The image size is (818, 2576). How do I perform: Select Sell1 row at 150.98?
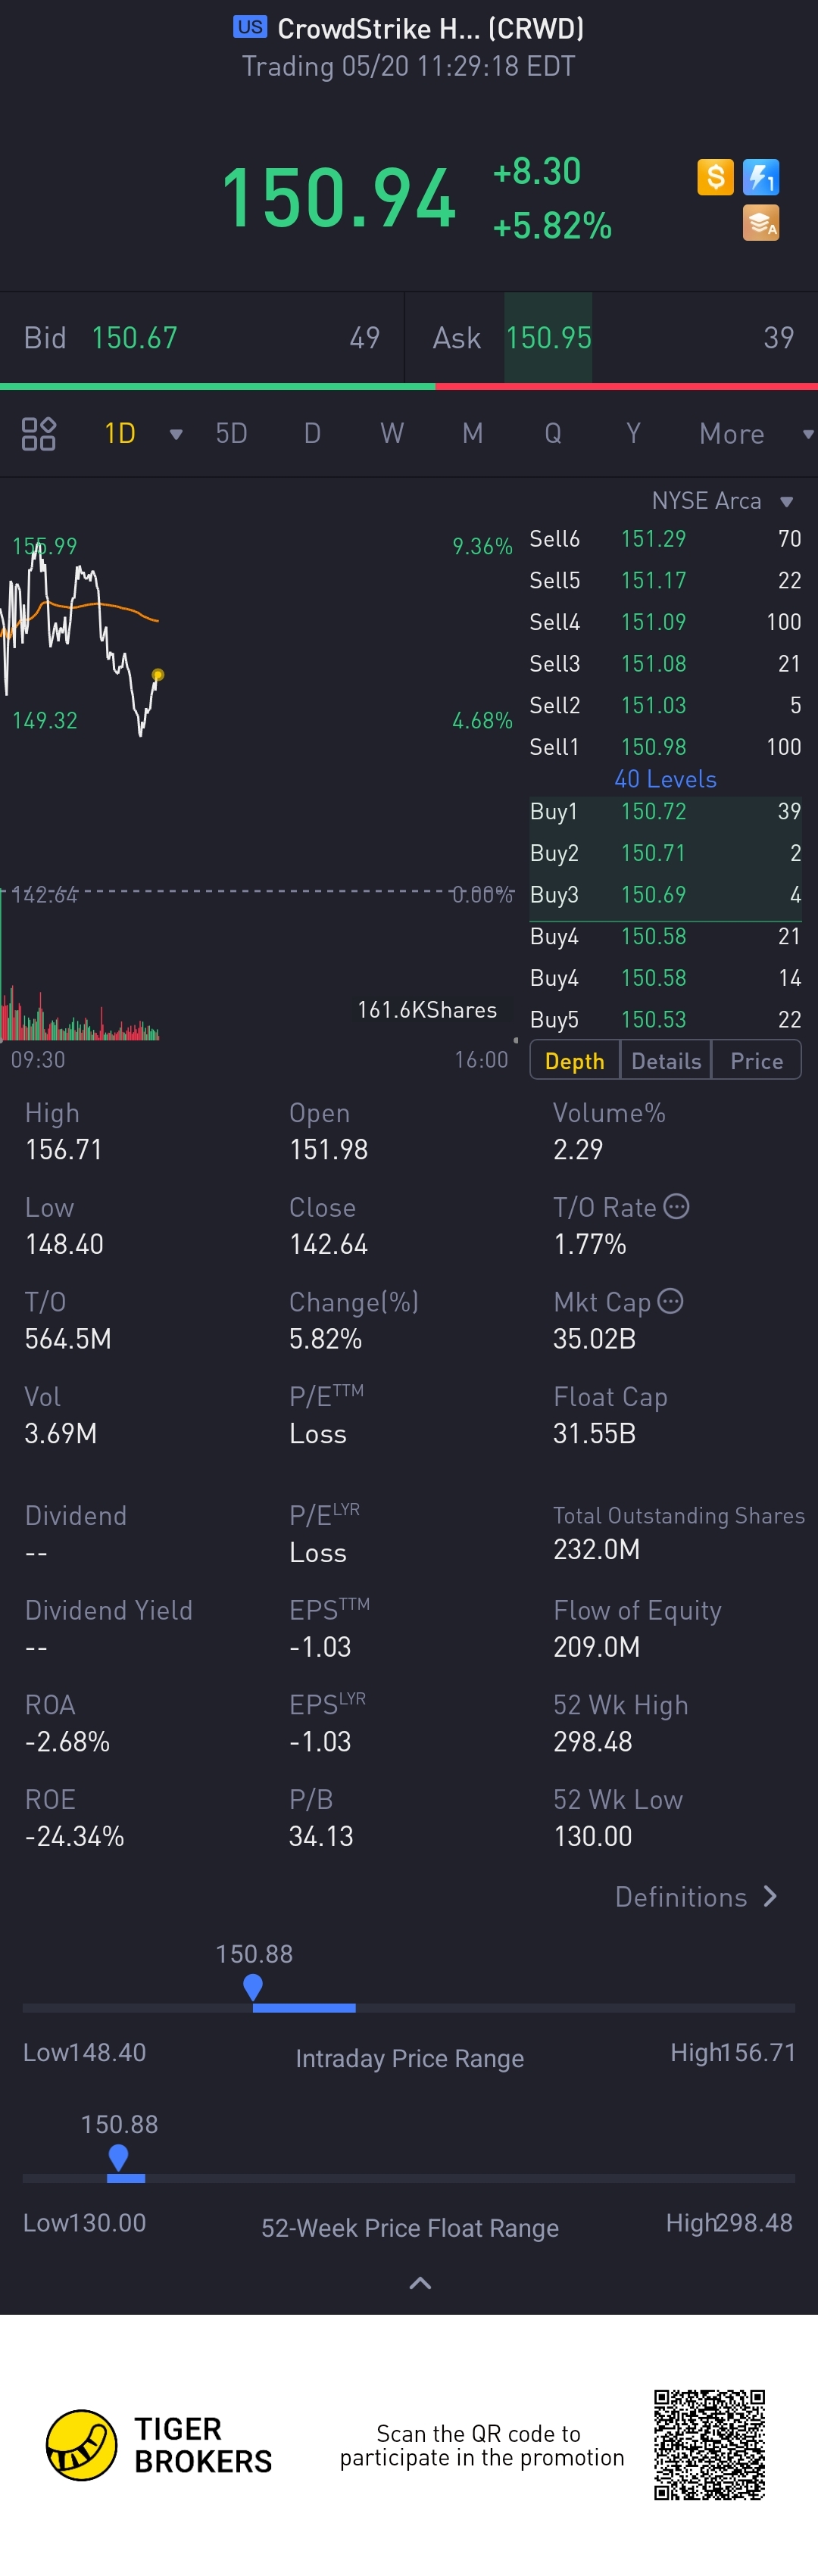click(665, 747)
